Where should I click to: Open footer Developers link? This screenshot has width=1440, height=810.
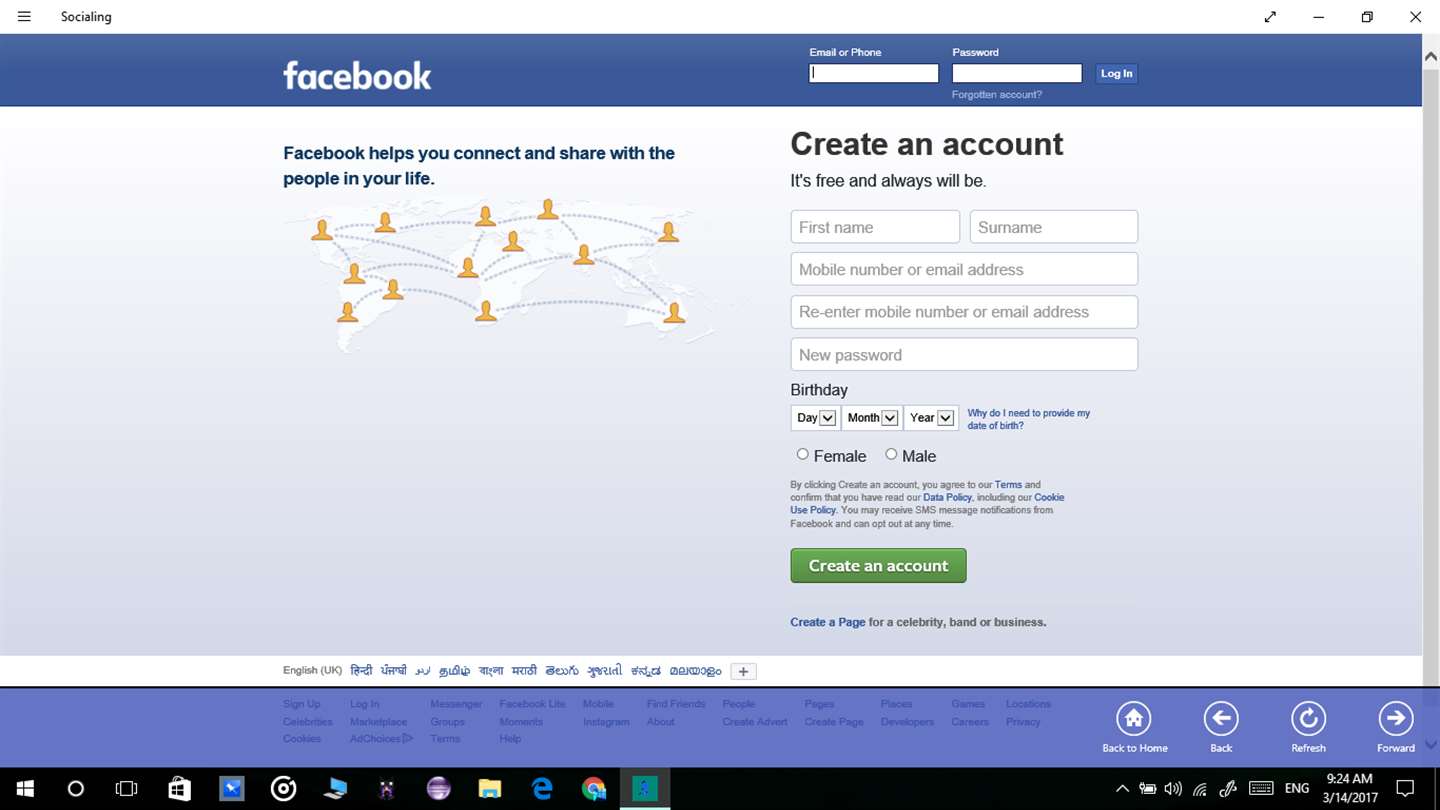tap(907, 722)
